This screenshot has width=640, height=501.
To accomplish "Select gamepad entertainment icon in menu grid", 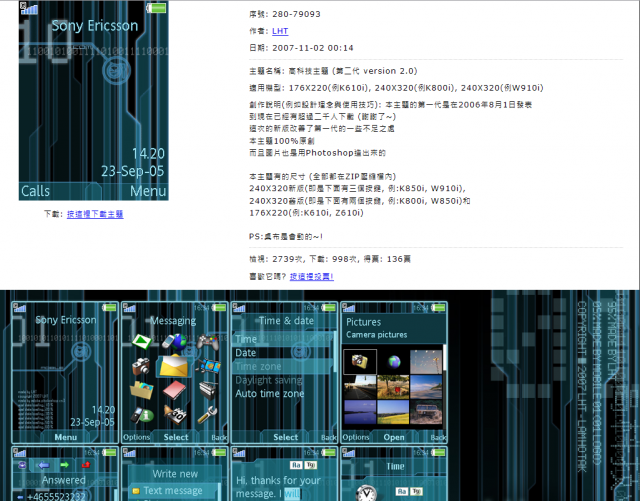I will (208, 341).
